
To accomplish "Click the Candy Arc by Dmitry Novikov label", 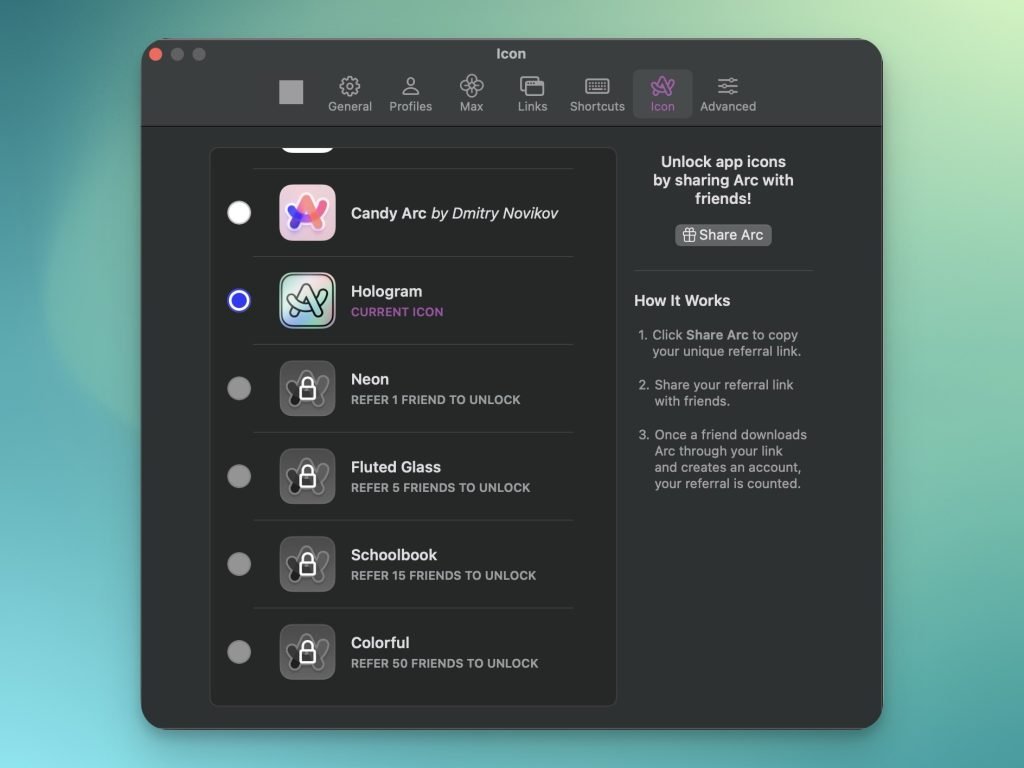I will coord(455,214).
